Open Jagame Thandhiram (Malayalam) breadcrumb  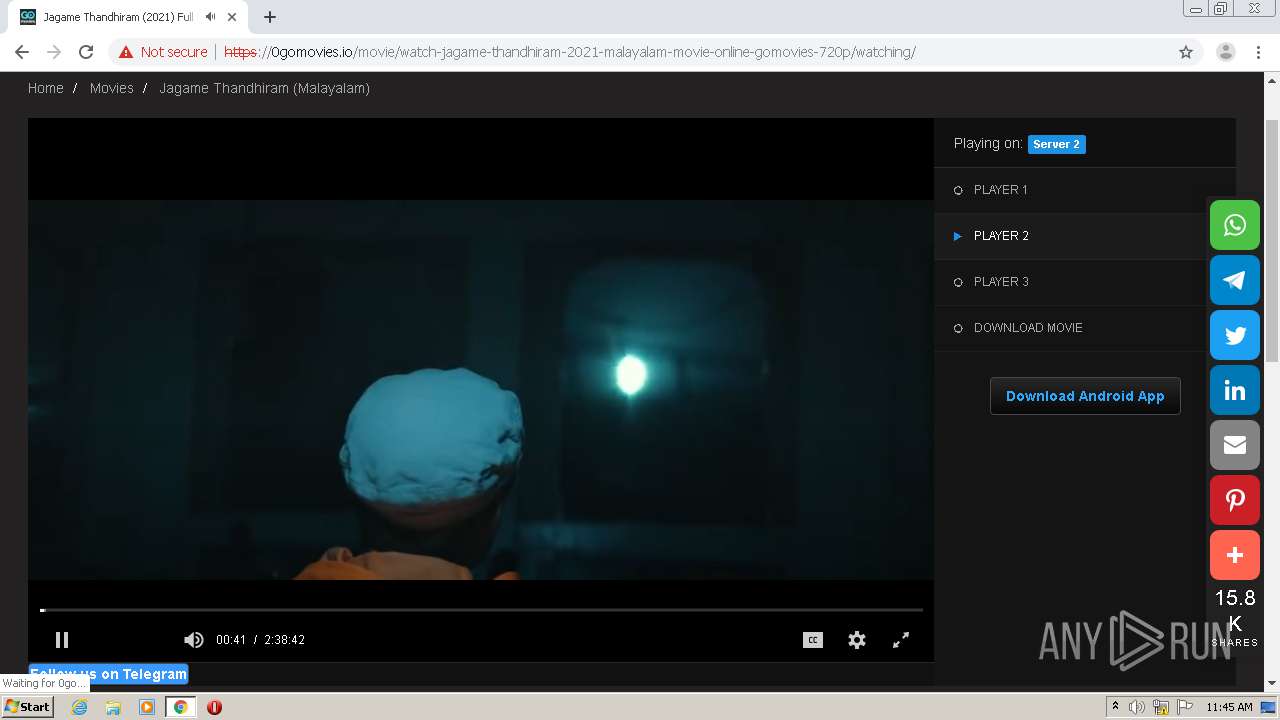pos(264,88)
